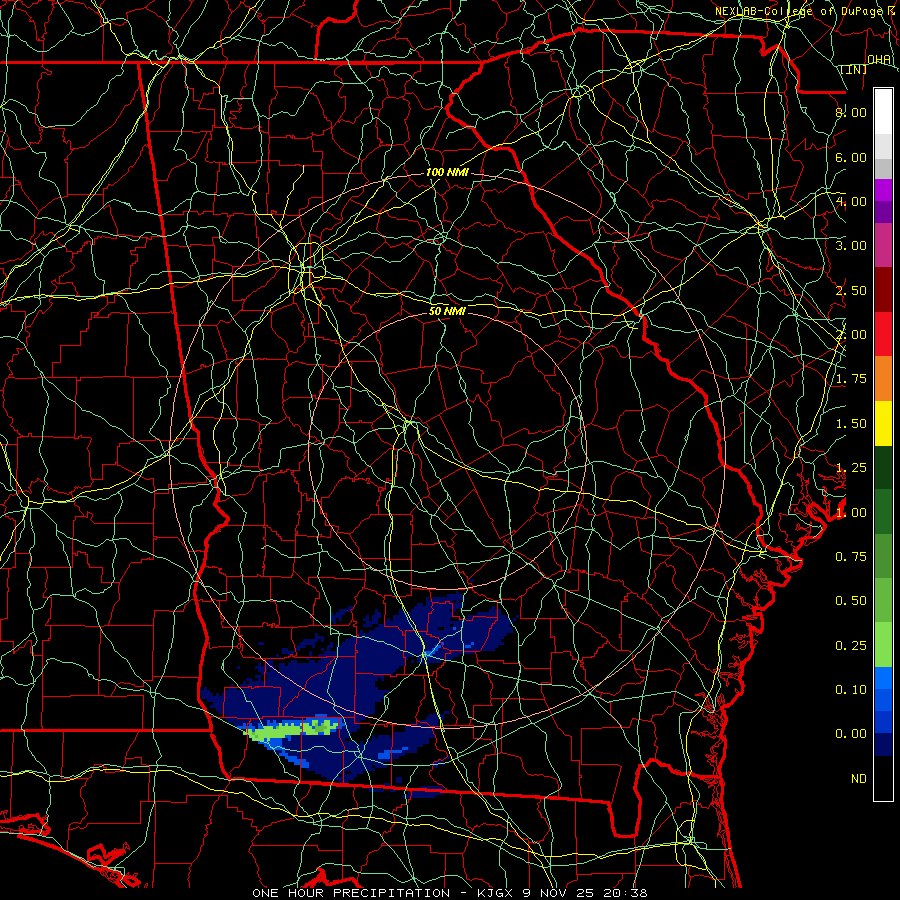Pick the pink swatch beside the 3.00 label
Image resolution: width=900 pixels, height=900 pixels.
point(883,246)
